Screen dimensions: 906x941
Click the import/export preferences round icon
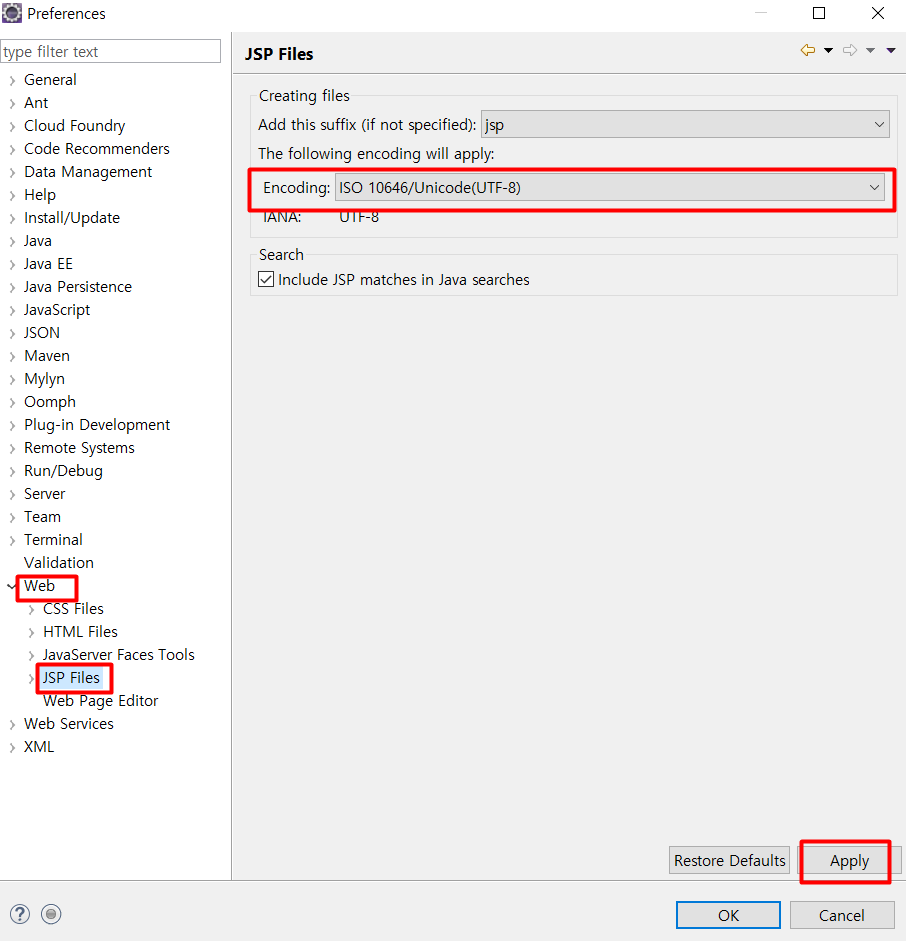click(51, 914)
